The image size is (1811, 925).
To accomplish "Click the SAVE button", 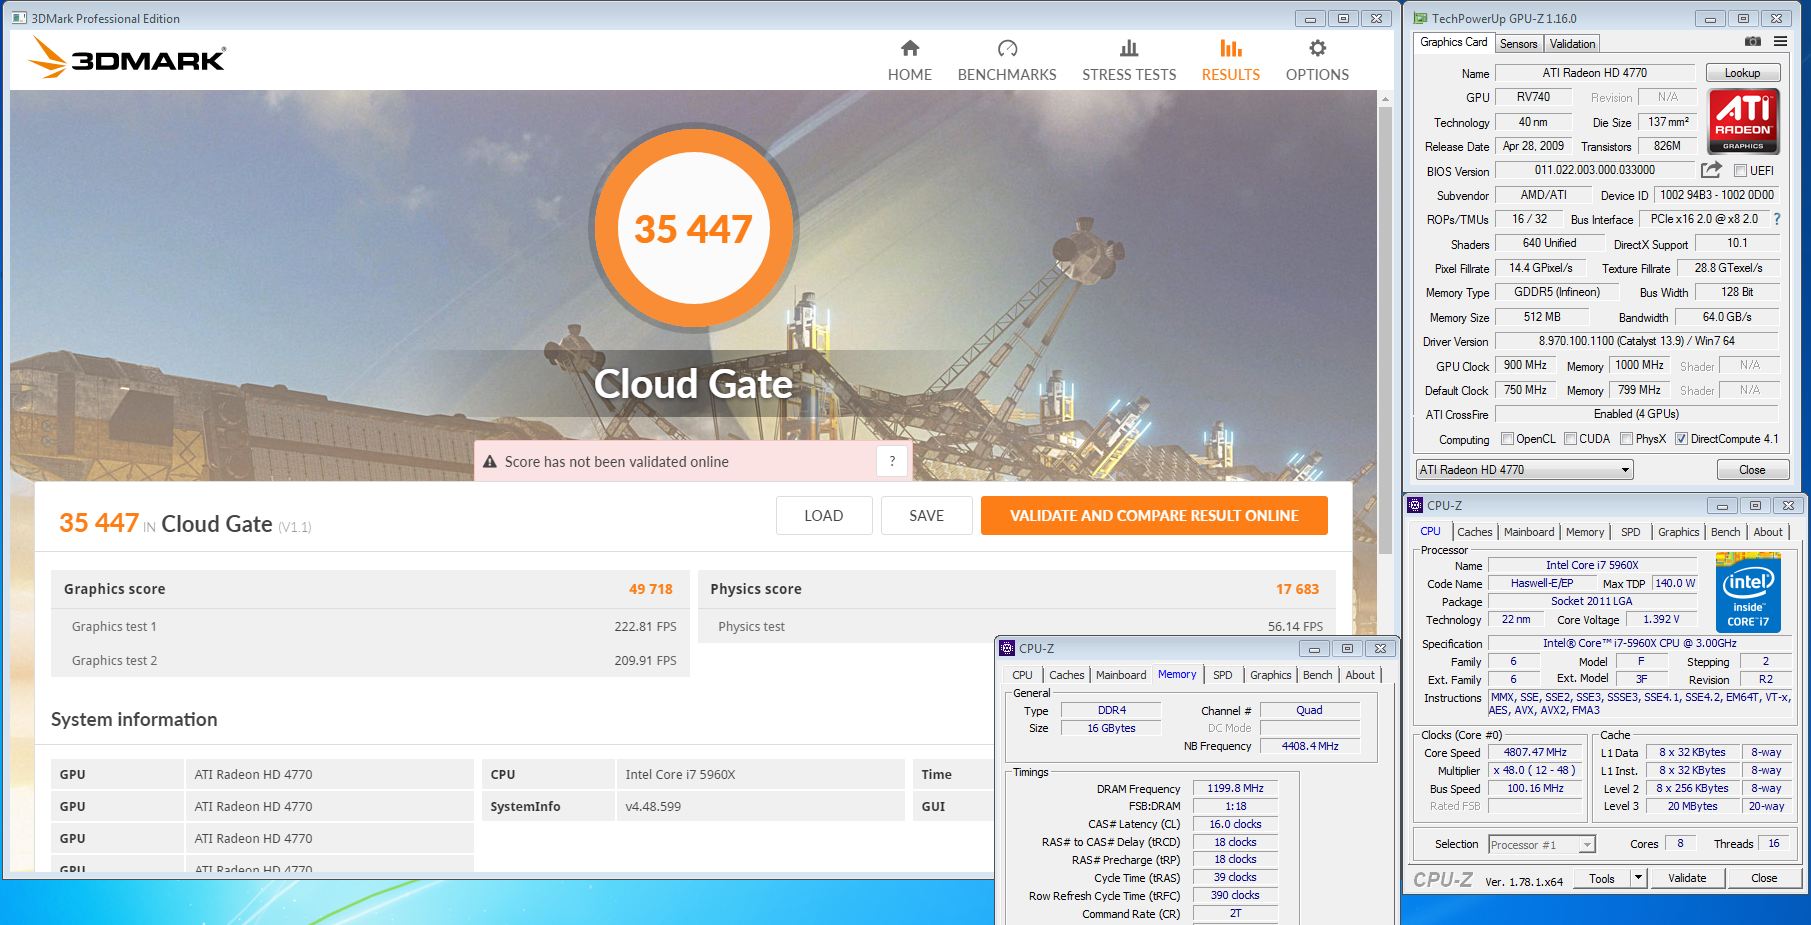I will tap(926, 516).
